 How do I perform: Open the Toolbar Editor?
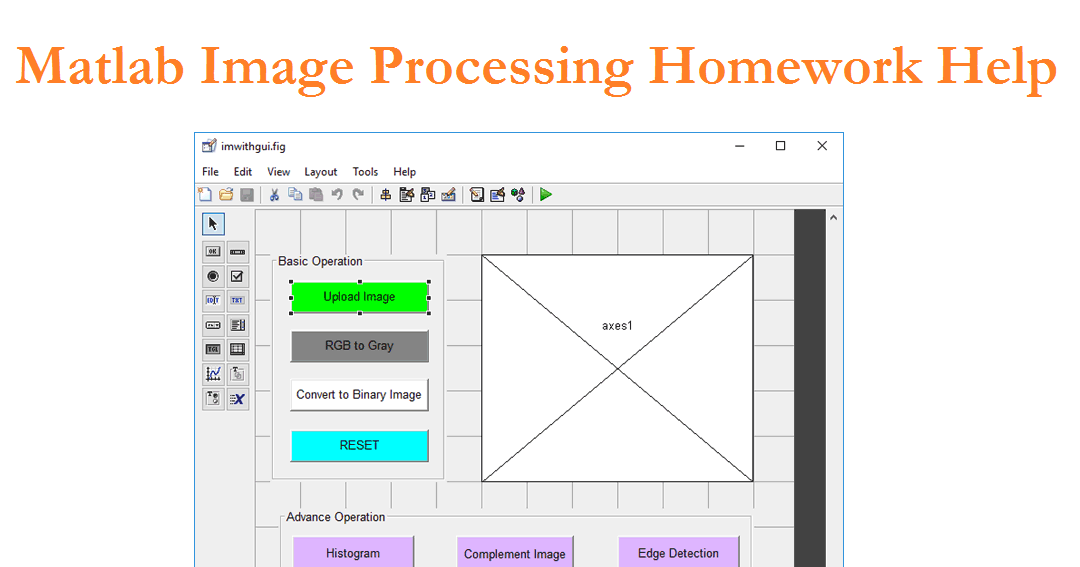click(448, 195)
